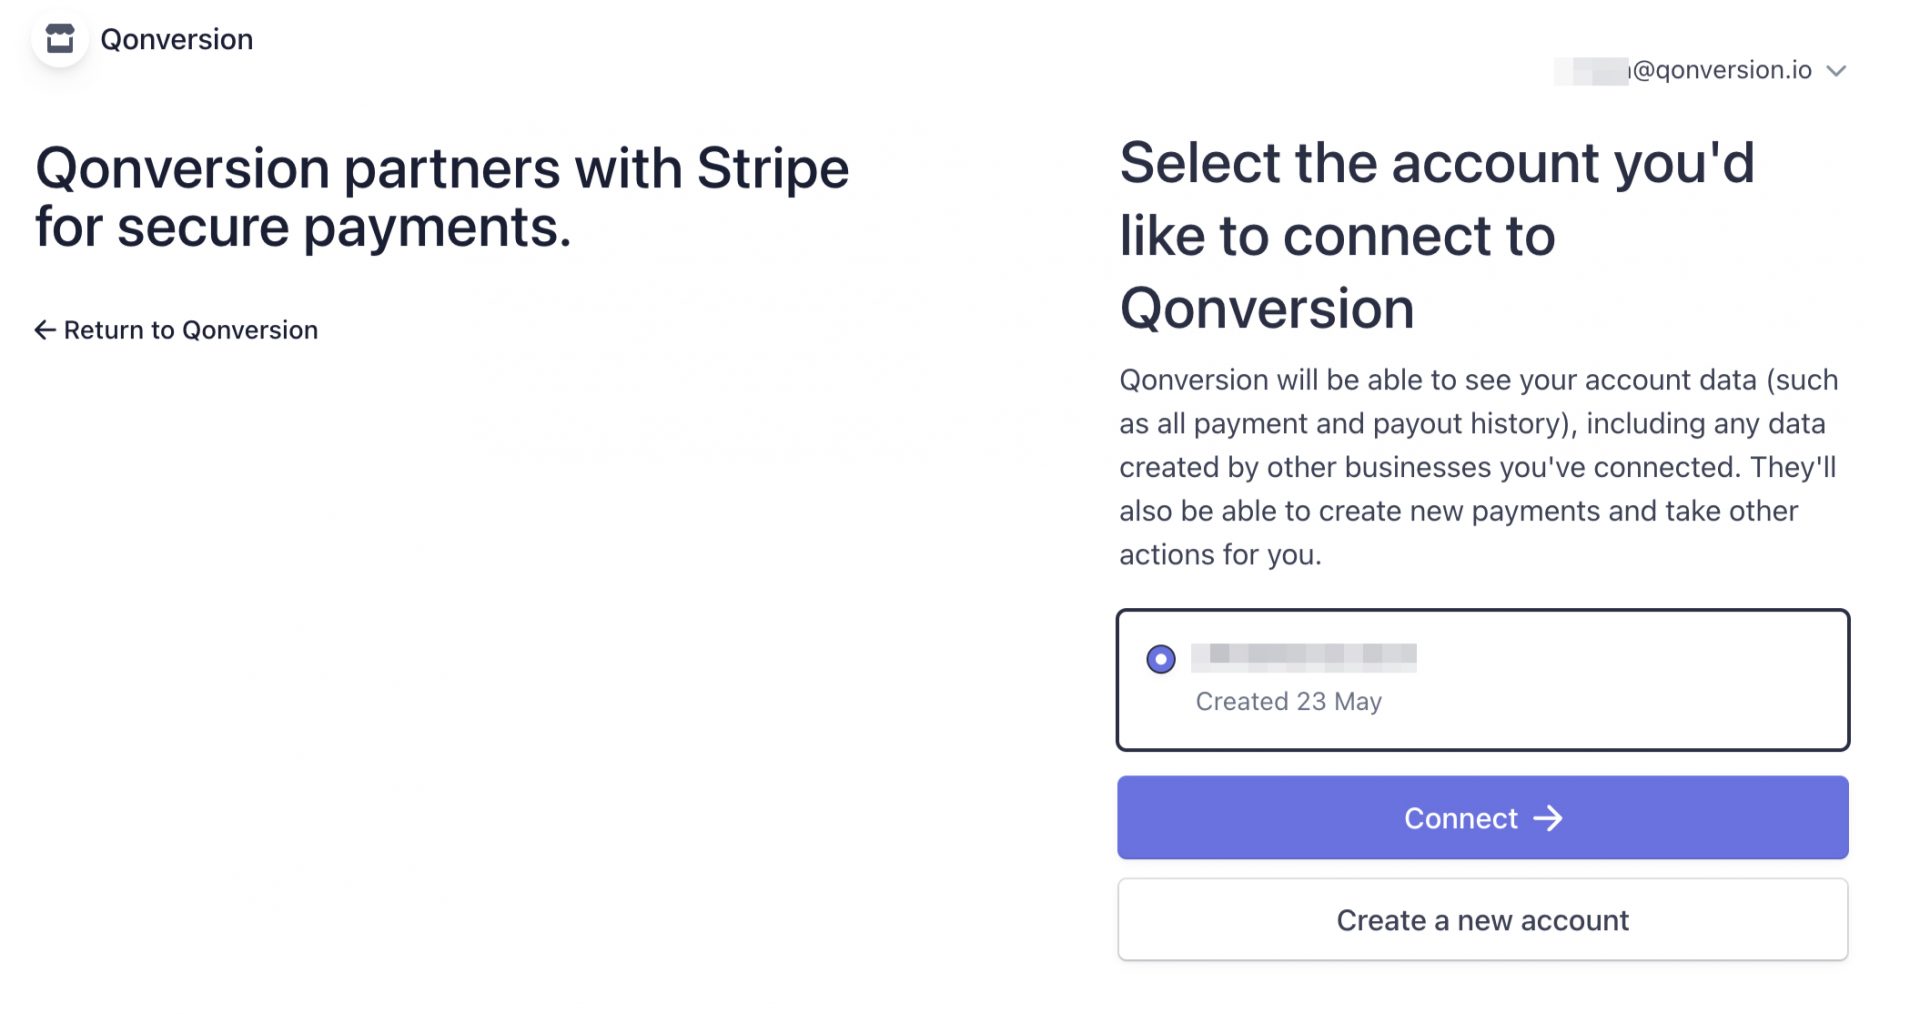Click the Qonversion name in the header

pyautogui.click(x=176, y=39)
